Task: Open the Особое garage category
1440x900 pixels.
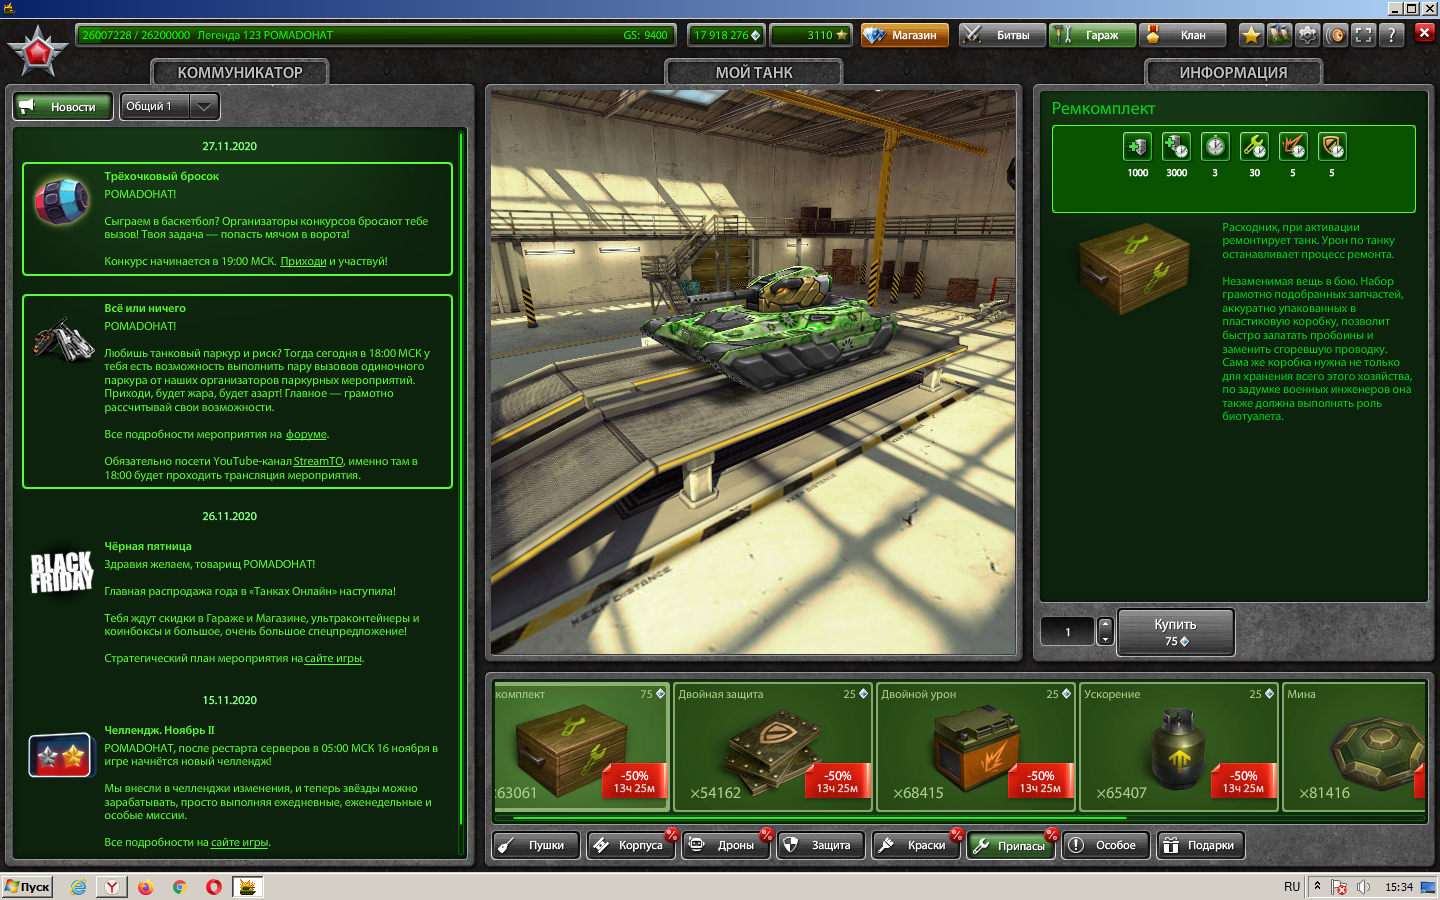Action: point(1105,845)
